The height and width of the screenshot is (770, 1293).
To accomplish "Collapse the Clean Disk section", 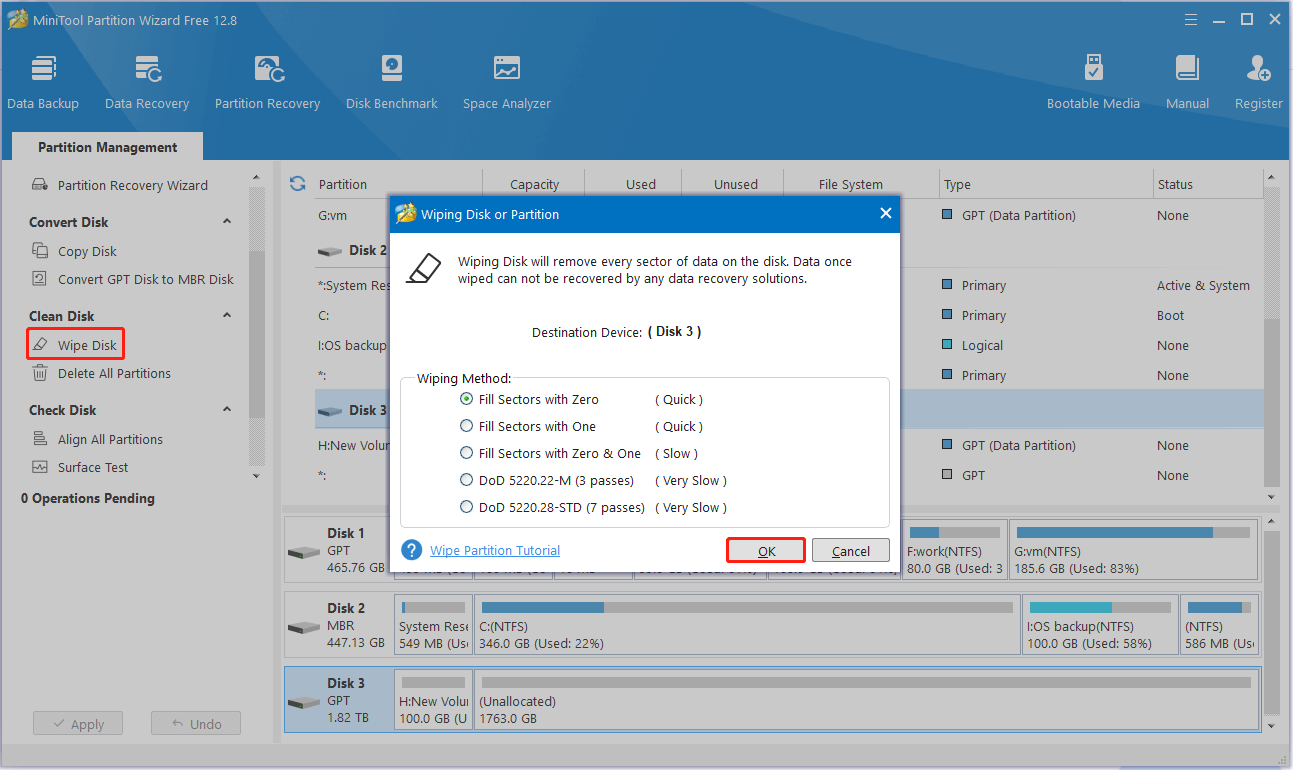I will pos(227,316).
